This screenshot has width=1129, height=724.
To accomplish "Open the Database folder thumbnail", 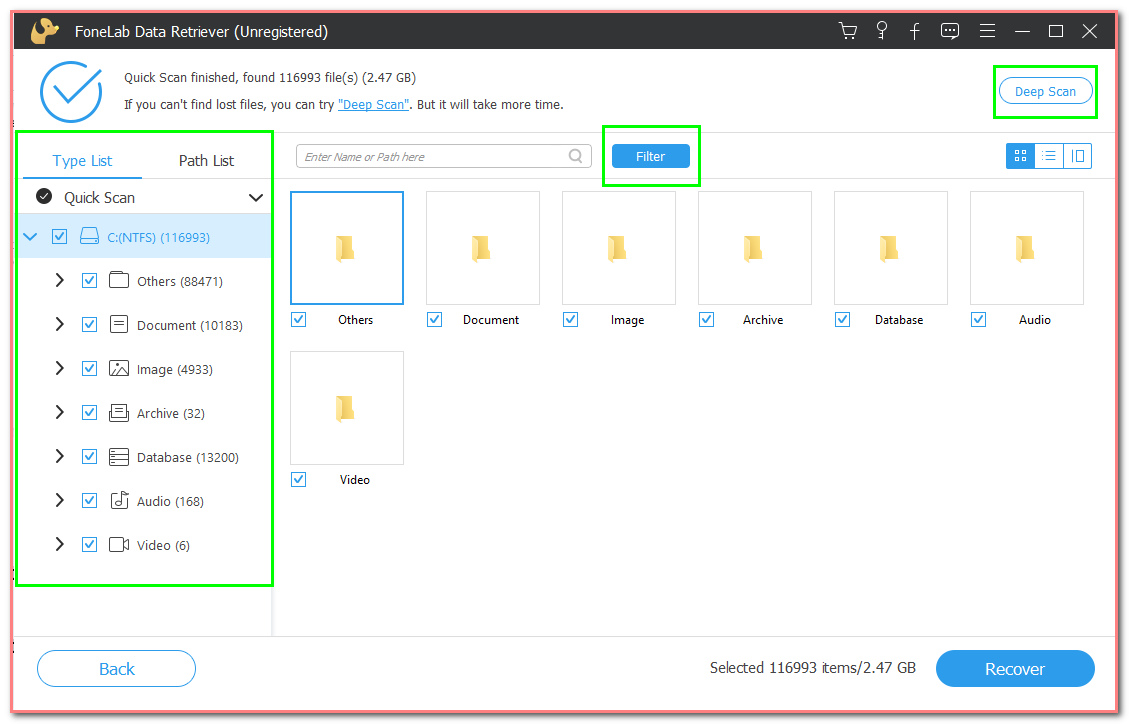I will pyautogui.click(x=891, y=248).
